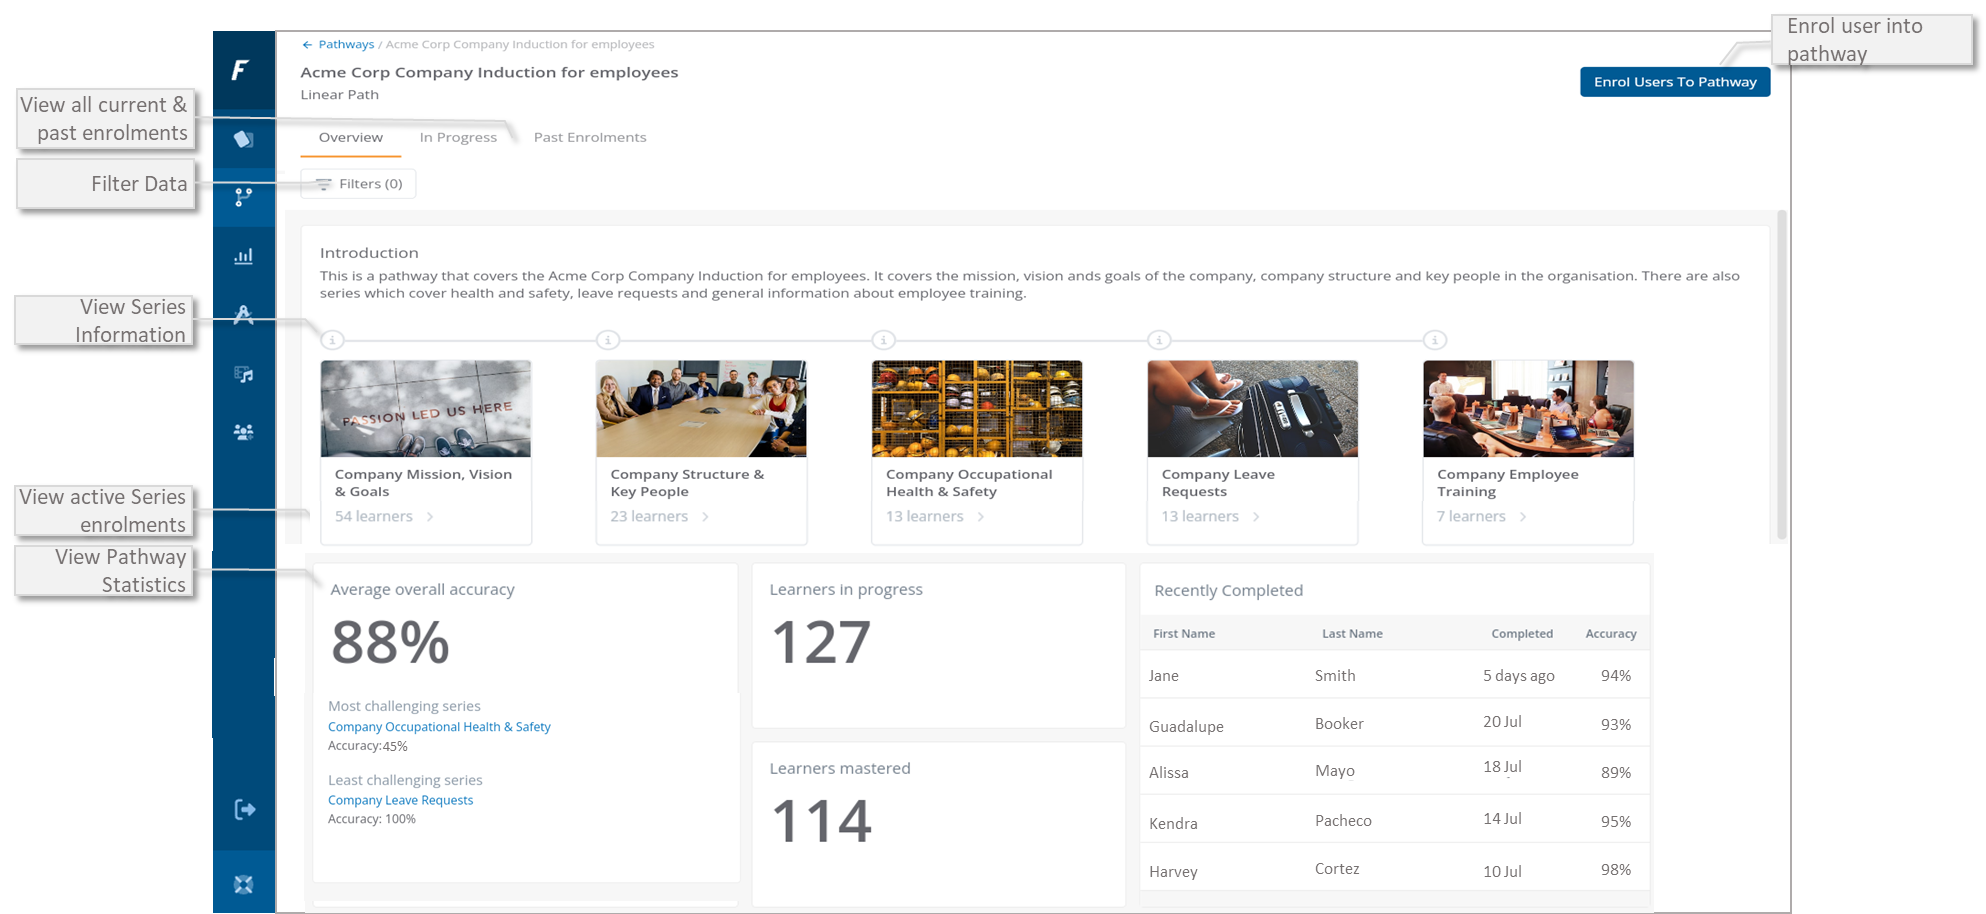The height and width of the screenshot is (914, 1986).
Task: Select the pathways branch icon in sidebar
Action: (243, 197)
